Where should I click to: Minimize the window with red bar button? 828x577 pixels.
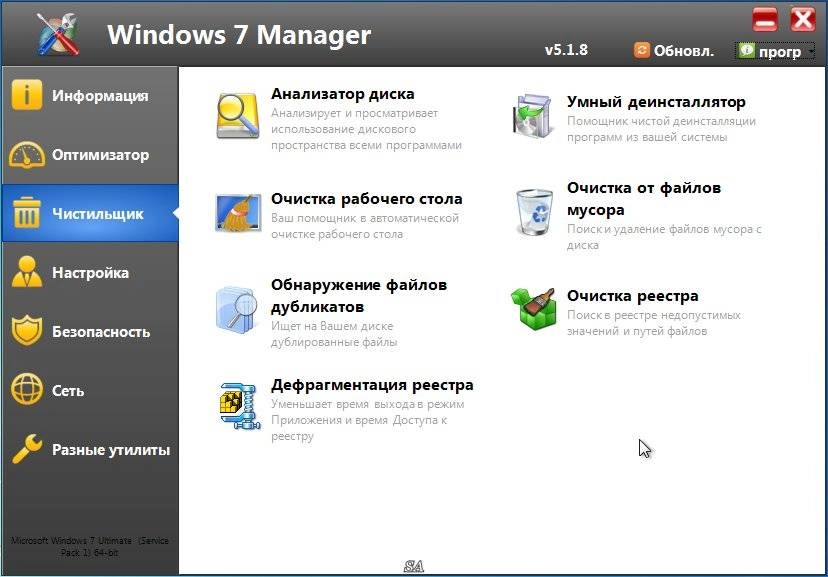764,20
